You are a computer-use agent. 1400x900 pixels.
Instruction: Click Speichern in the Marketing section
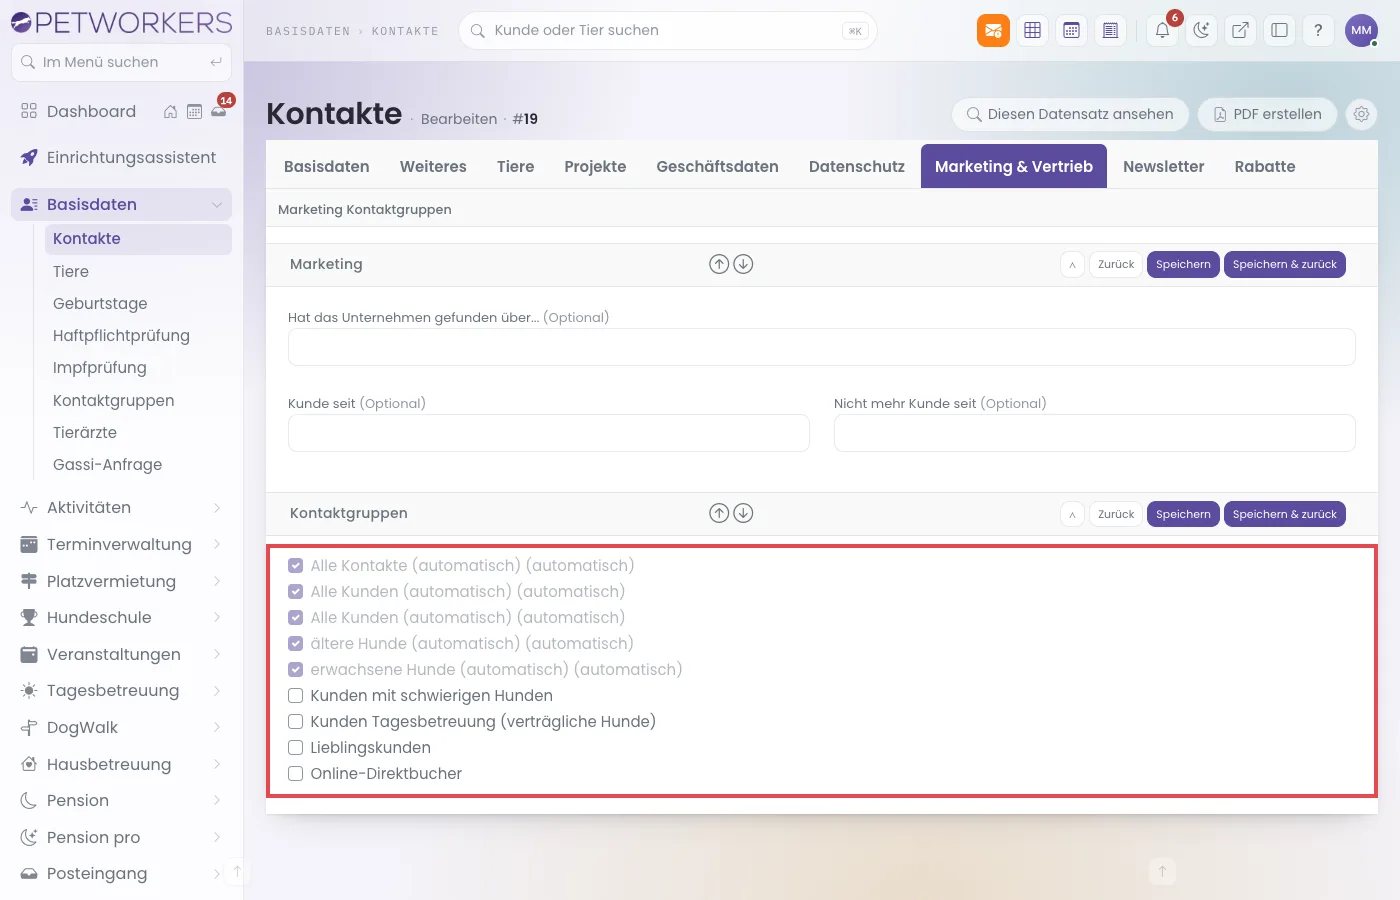1183,264
